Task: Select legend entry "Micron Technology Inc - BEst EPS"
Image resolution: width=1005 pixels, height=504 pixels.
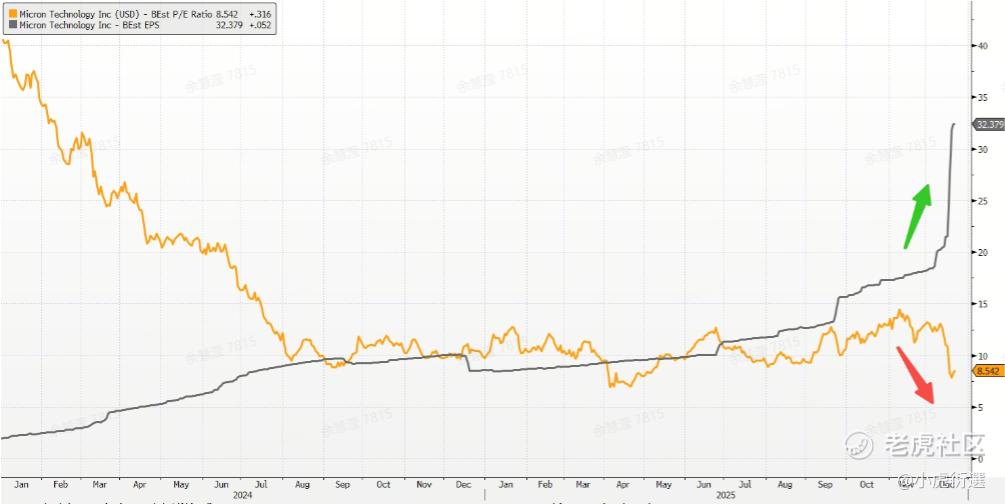Action: tap(89, 25)
